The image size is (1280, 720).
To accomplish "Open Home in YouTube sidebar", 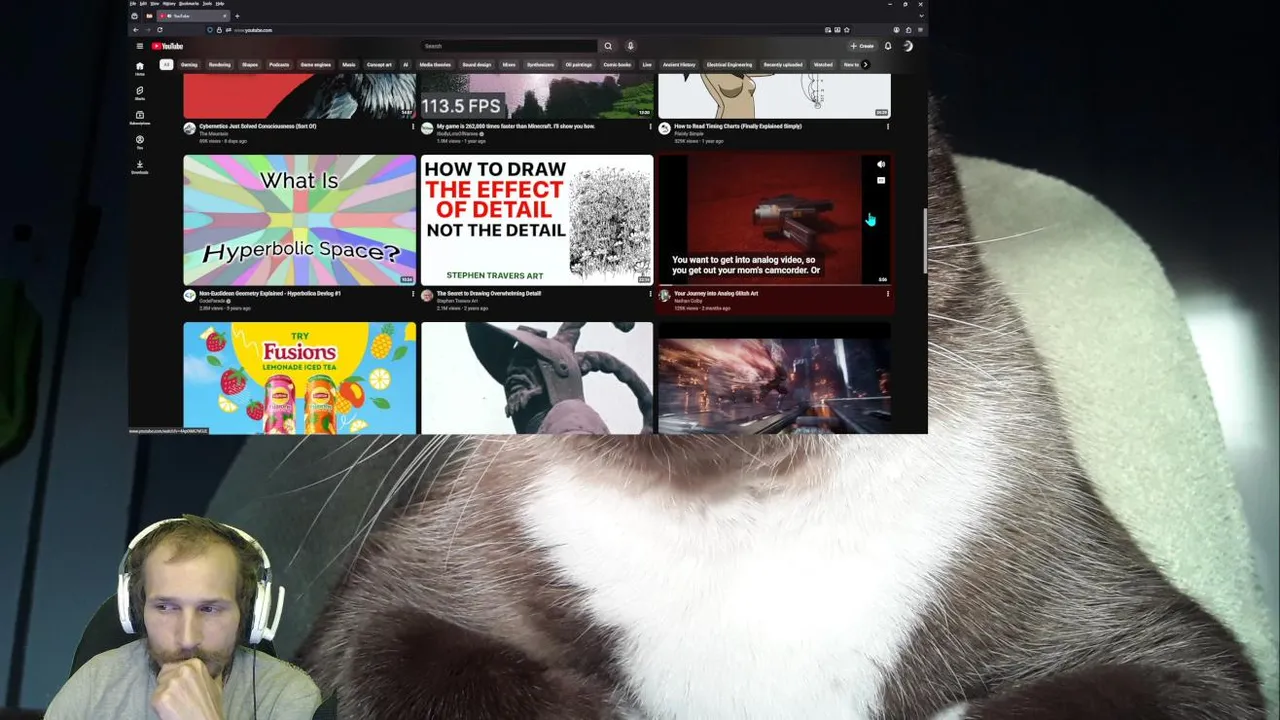I will (x=140, y=68).
